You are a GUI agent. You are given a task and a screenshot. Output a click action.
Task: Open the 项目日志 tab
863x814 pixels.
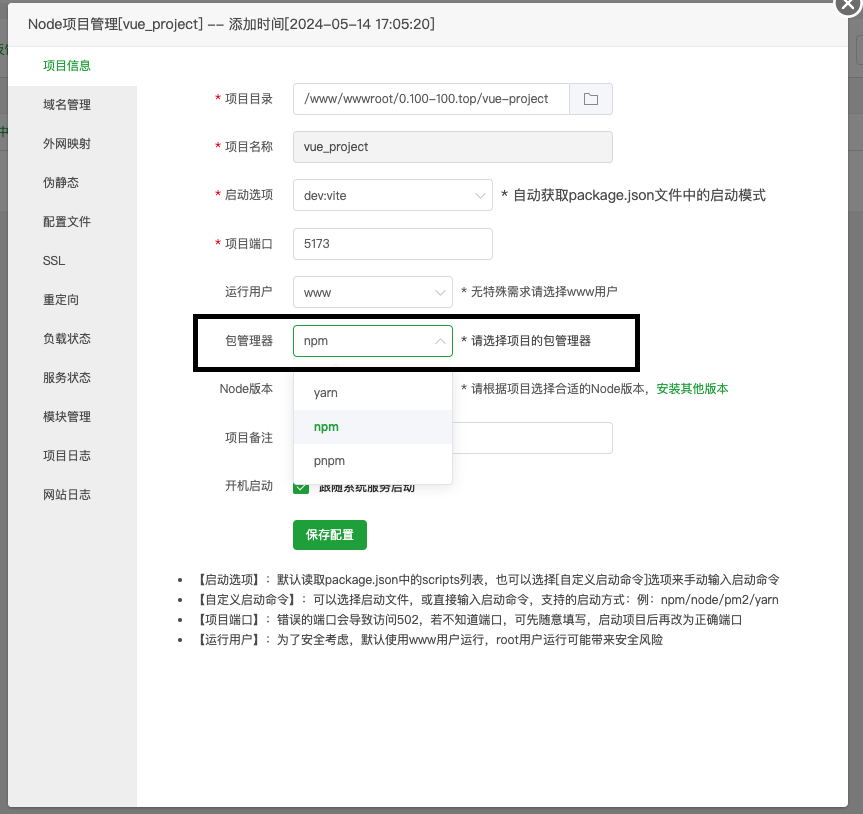click(x=72, y=456)
